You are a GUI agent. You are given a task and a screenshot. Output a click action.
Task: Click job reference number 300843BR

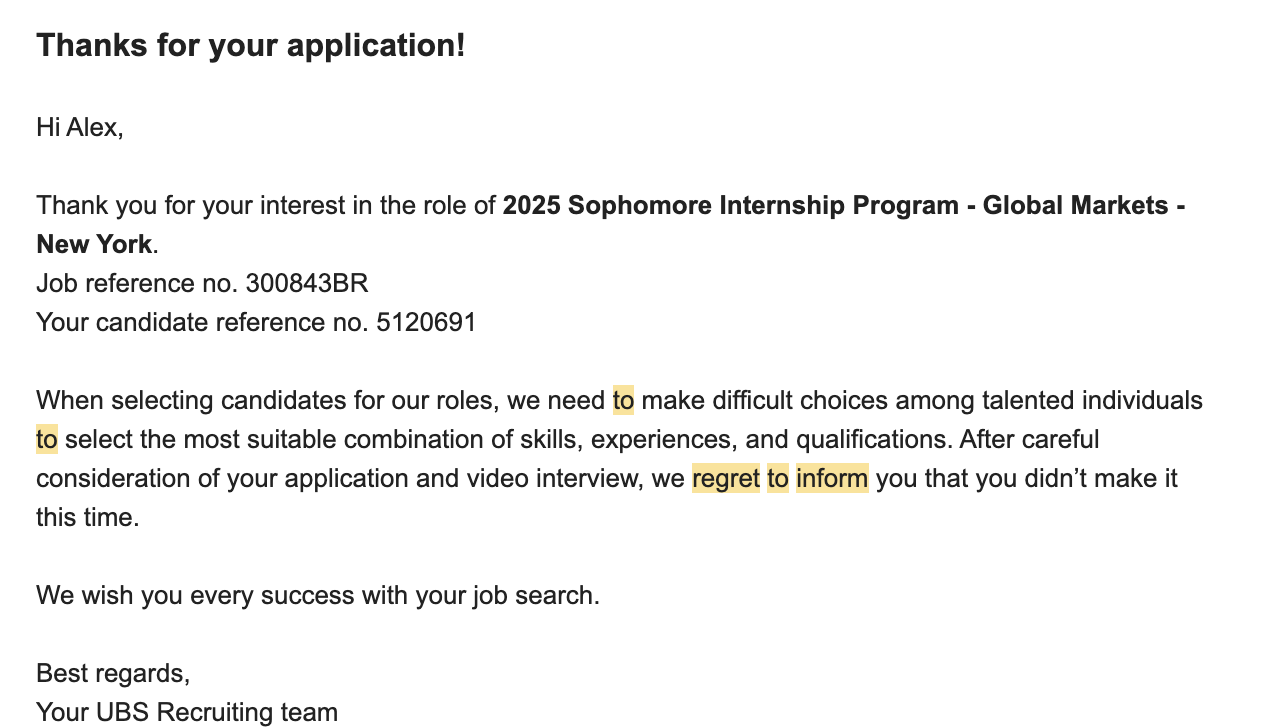click(x=307, y=283)
